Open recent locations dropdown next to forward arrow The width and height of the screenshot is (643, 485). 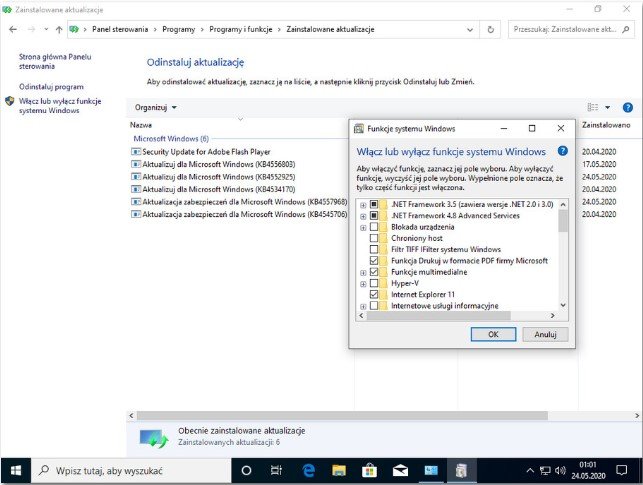[46, 30]
